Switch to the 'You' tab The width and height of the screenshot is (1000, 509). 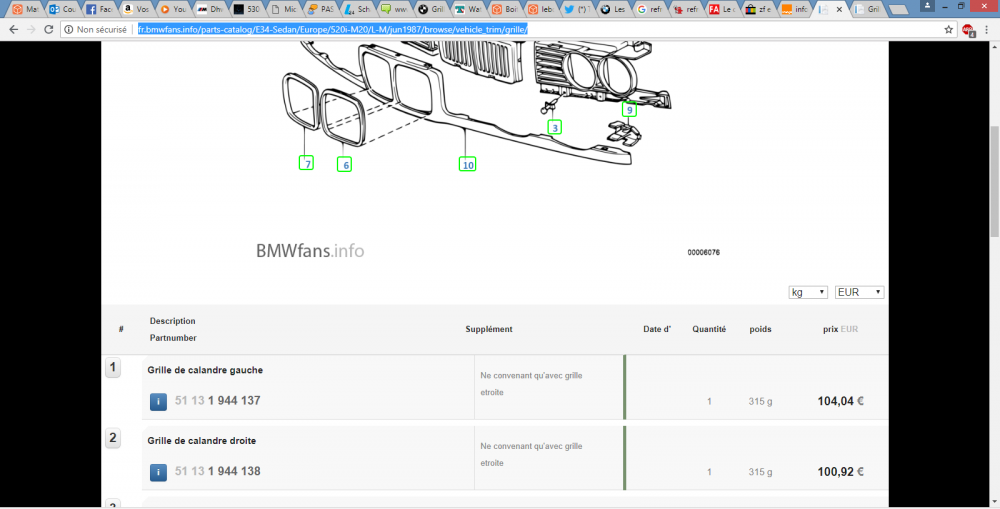(x=173, y=10)
